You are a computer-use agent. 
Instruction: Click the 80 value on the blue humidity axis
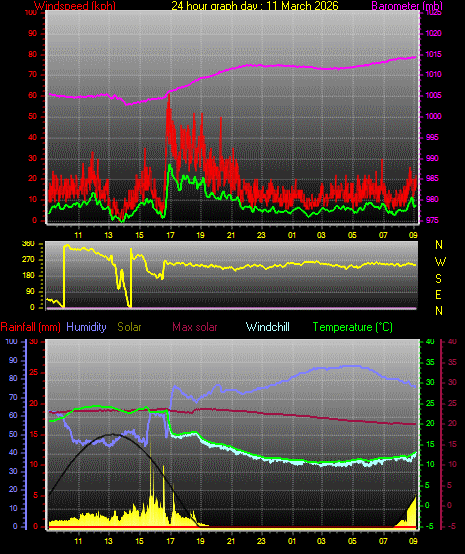click(x=13, y=378)
